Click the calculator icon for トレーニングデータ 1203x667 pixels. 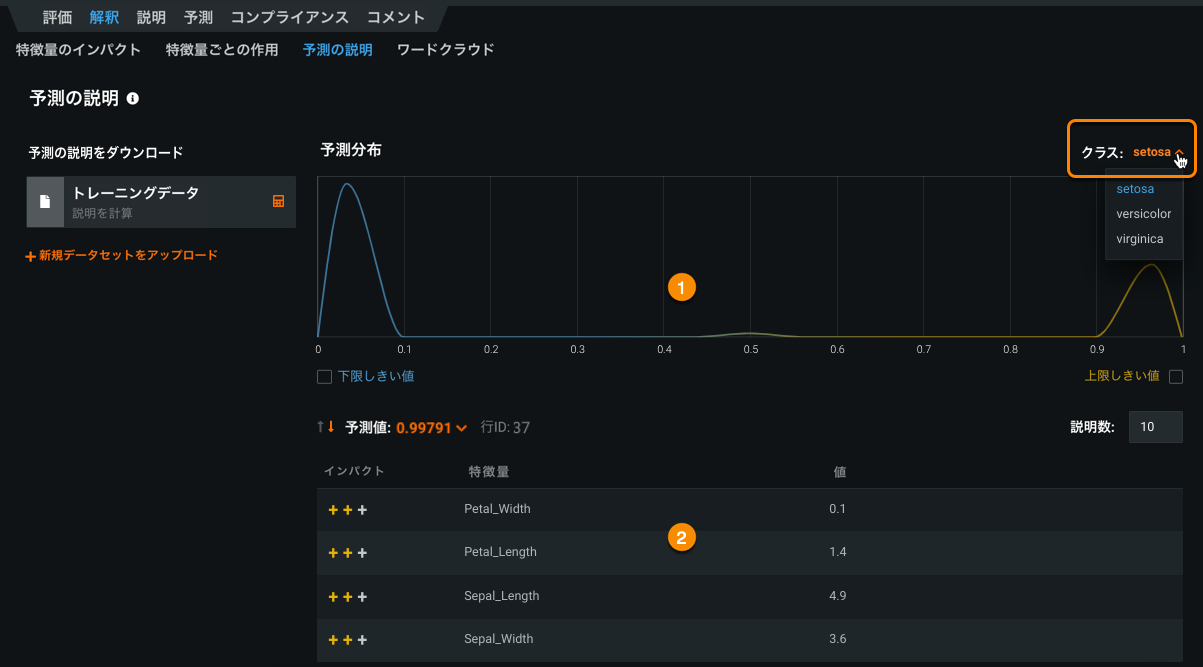(279, 201)
